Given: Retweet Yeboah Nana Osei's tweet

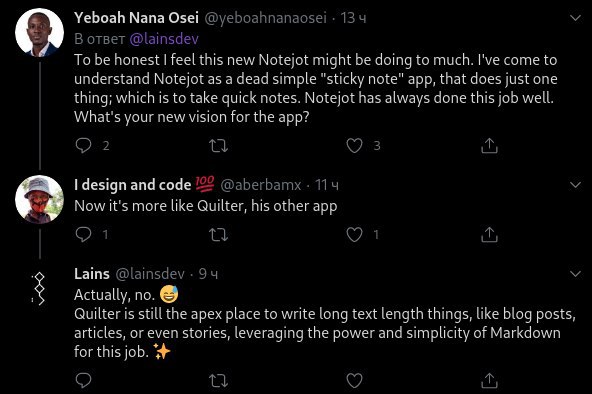Looking at the screenshot, I should tap(219, 146).
